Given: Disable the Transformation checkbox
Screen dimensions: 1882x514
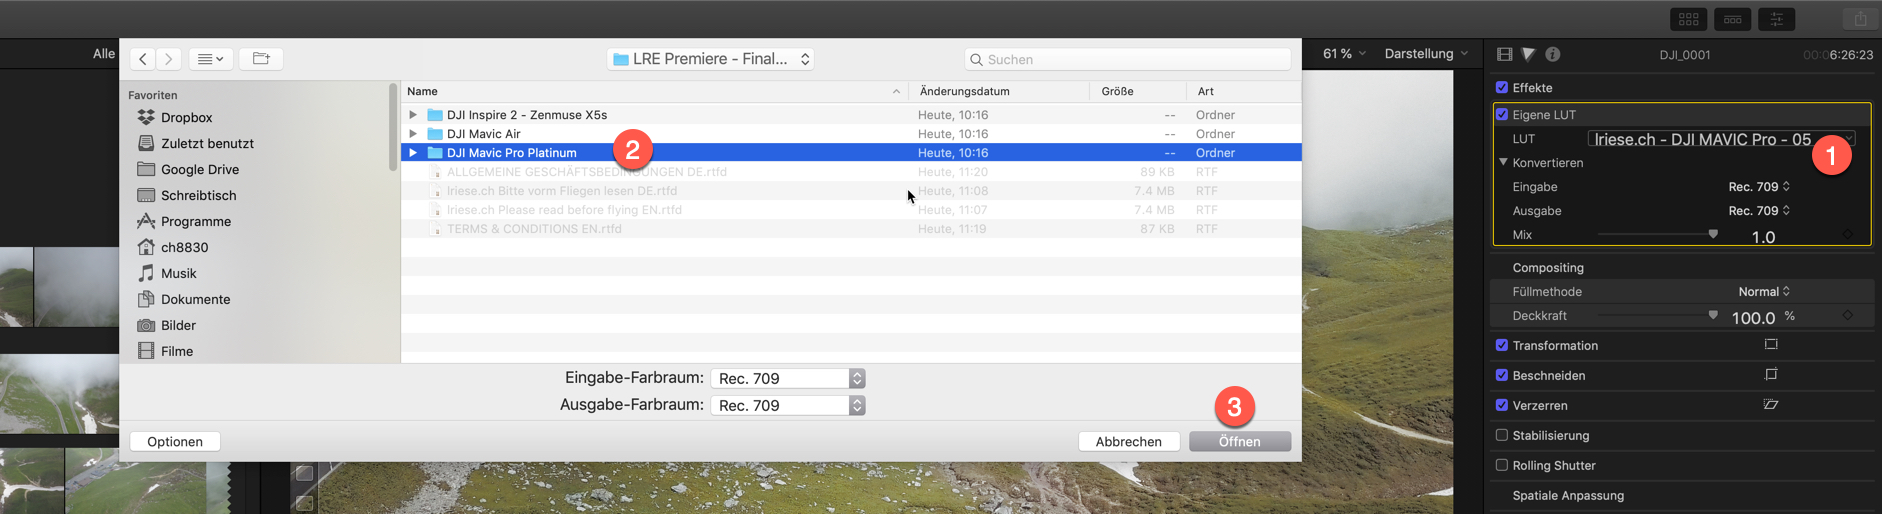Looking at the screenshot, I should pos(1502,345).
